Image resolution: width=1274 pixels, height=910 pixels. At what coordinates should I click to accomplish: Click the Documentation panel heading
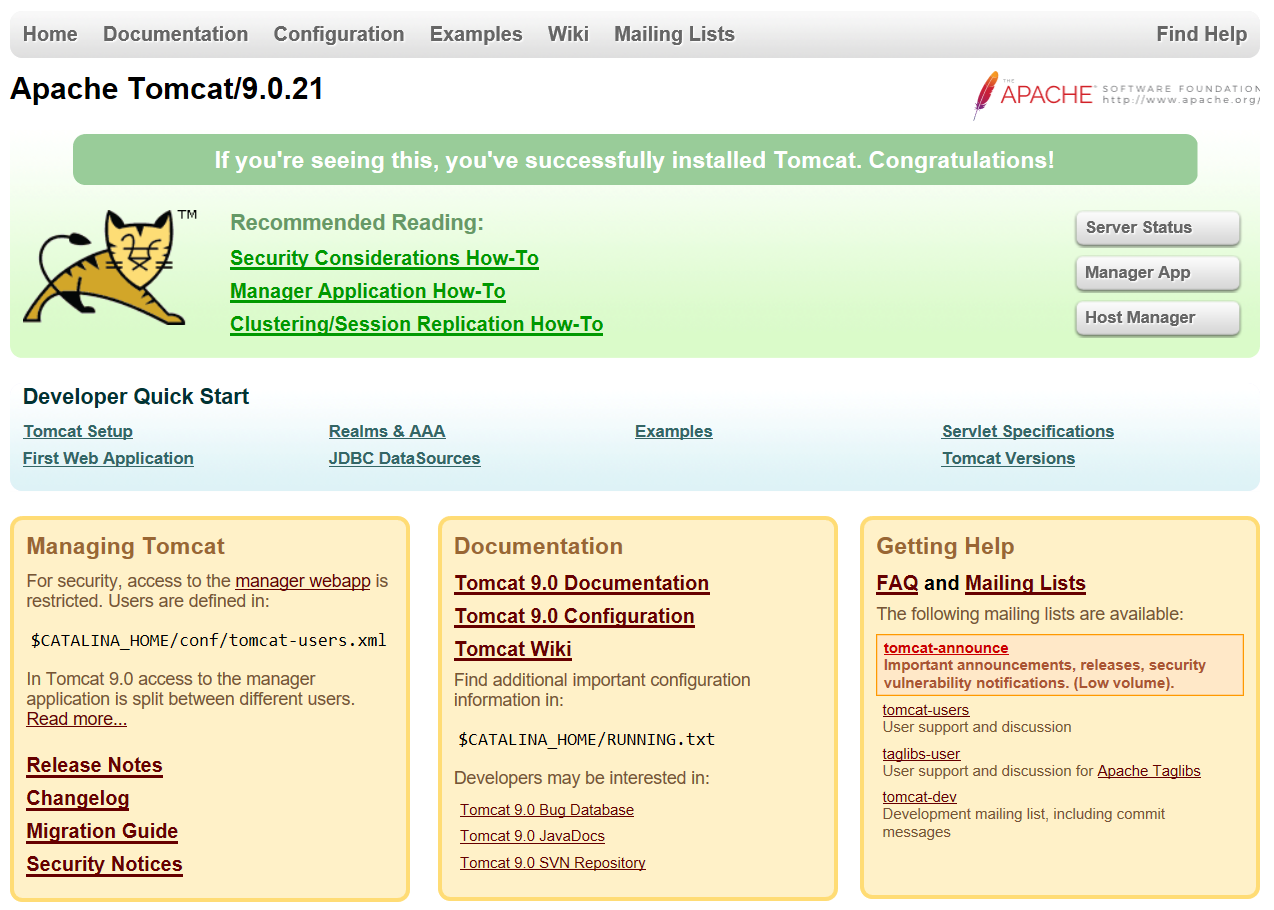click(538, 546)
